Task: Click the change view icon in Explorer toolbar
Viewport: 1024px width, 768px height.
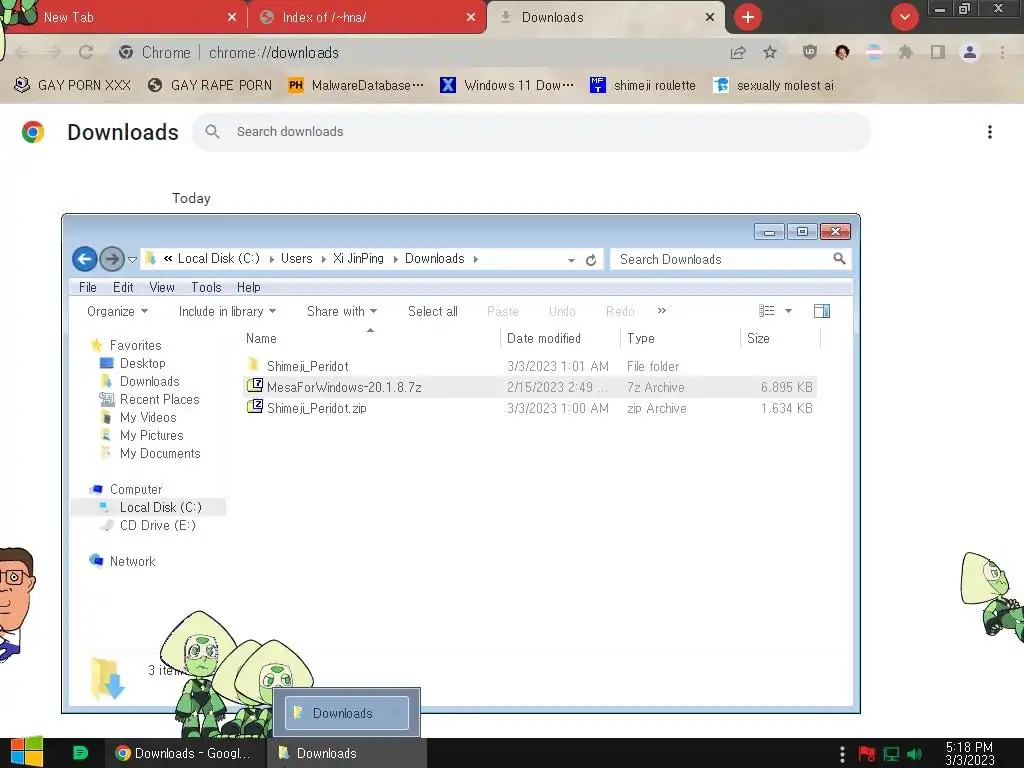Action: click(767, 311)
